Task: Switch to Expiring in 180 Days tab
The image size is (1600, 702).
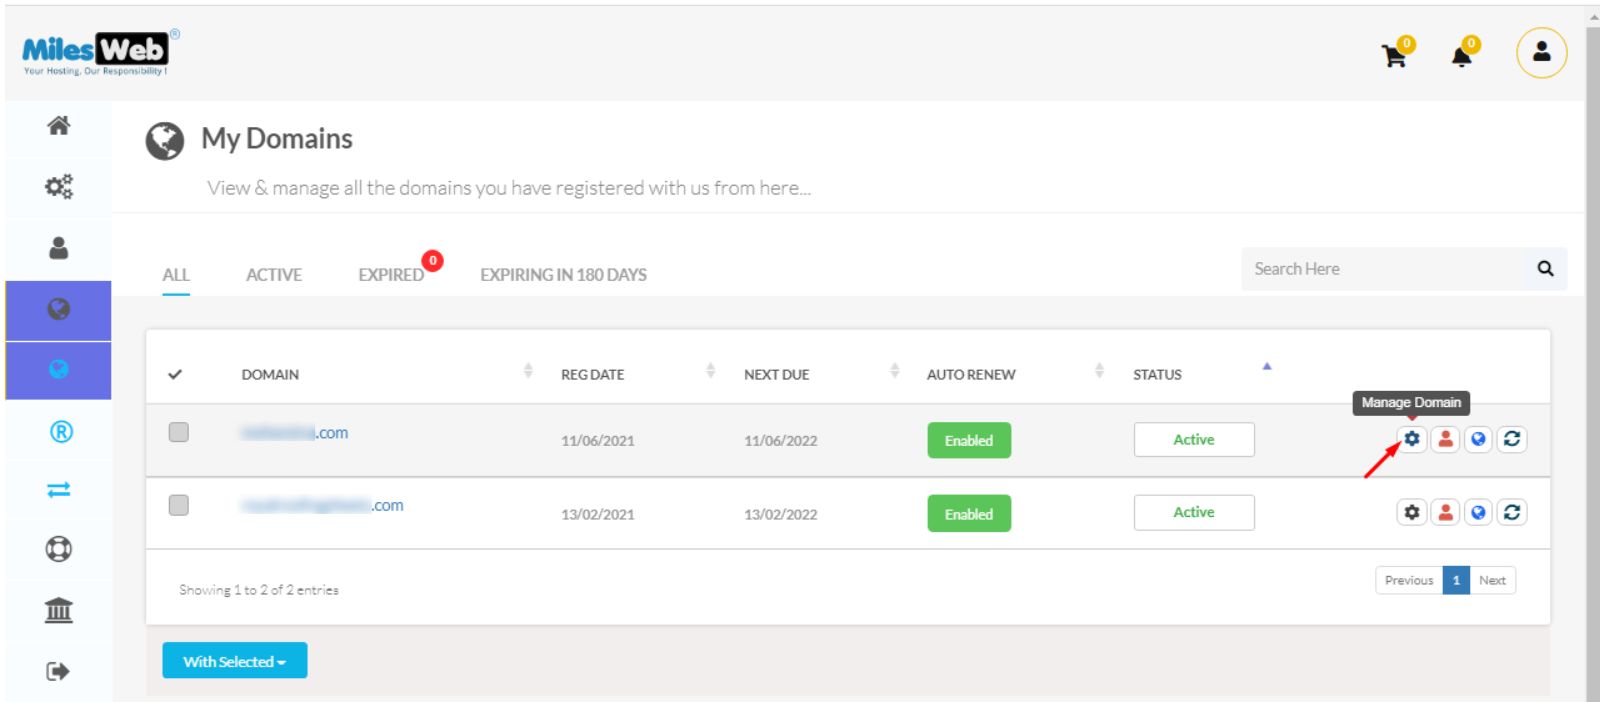Action: click(x=563, y=275)
